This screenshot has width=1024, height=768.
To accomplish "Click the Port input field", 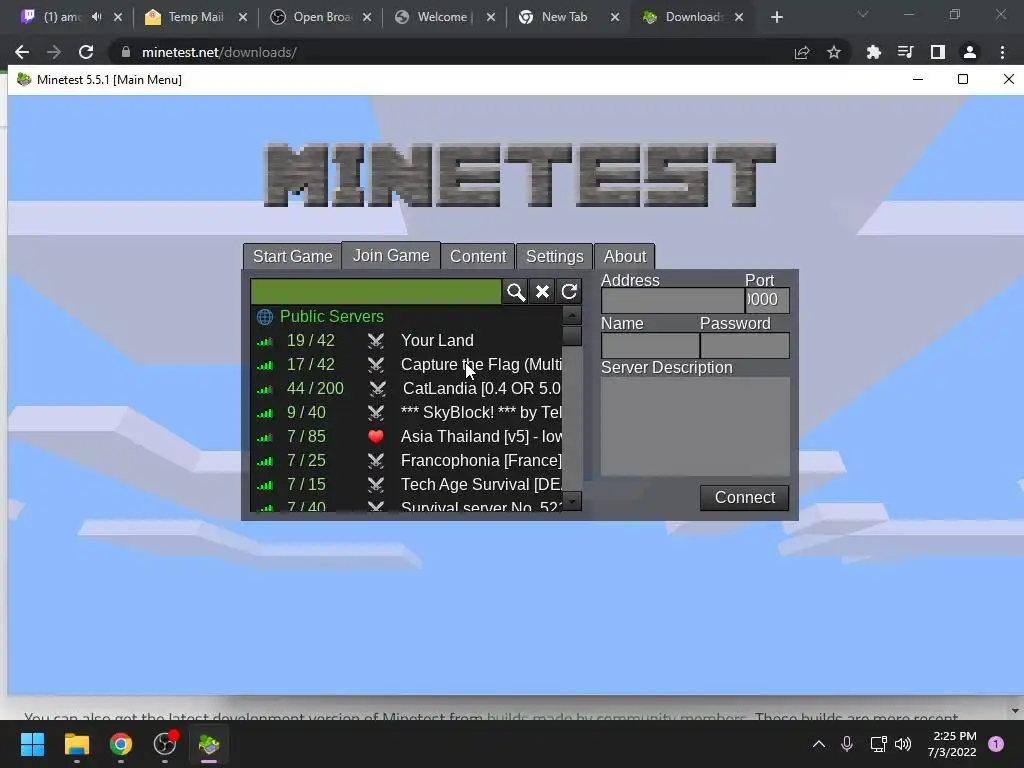I will (x=767, y=300).
